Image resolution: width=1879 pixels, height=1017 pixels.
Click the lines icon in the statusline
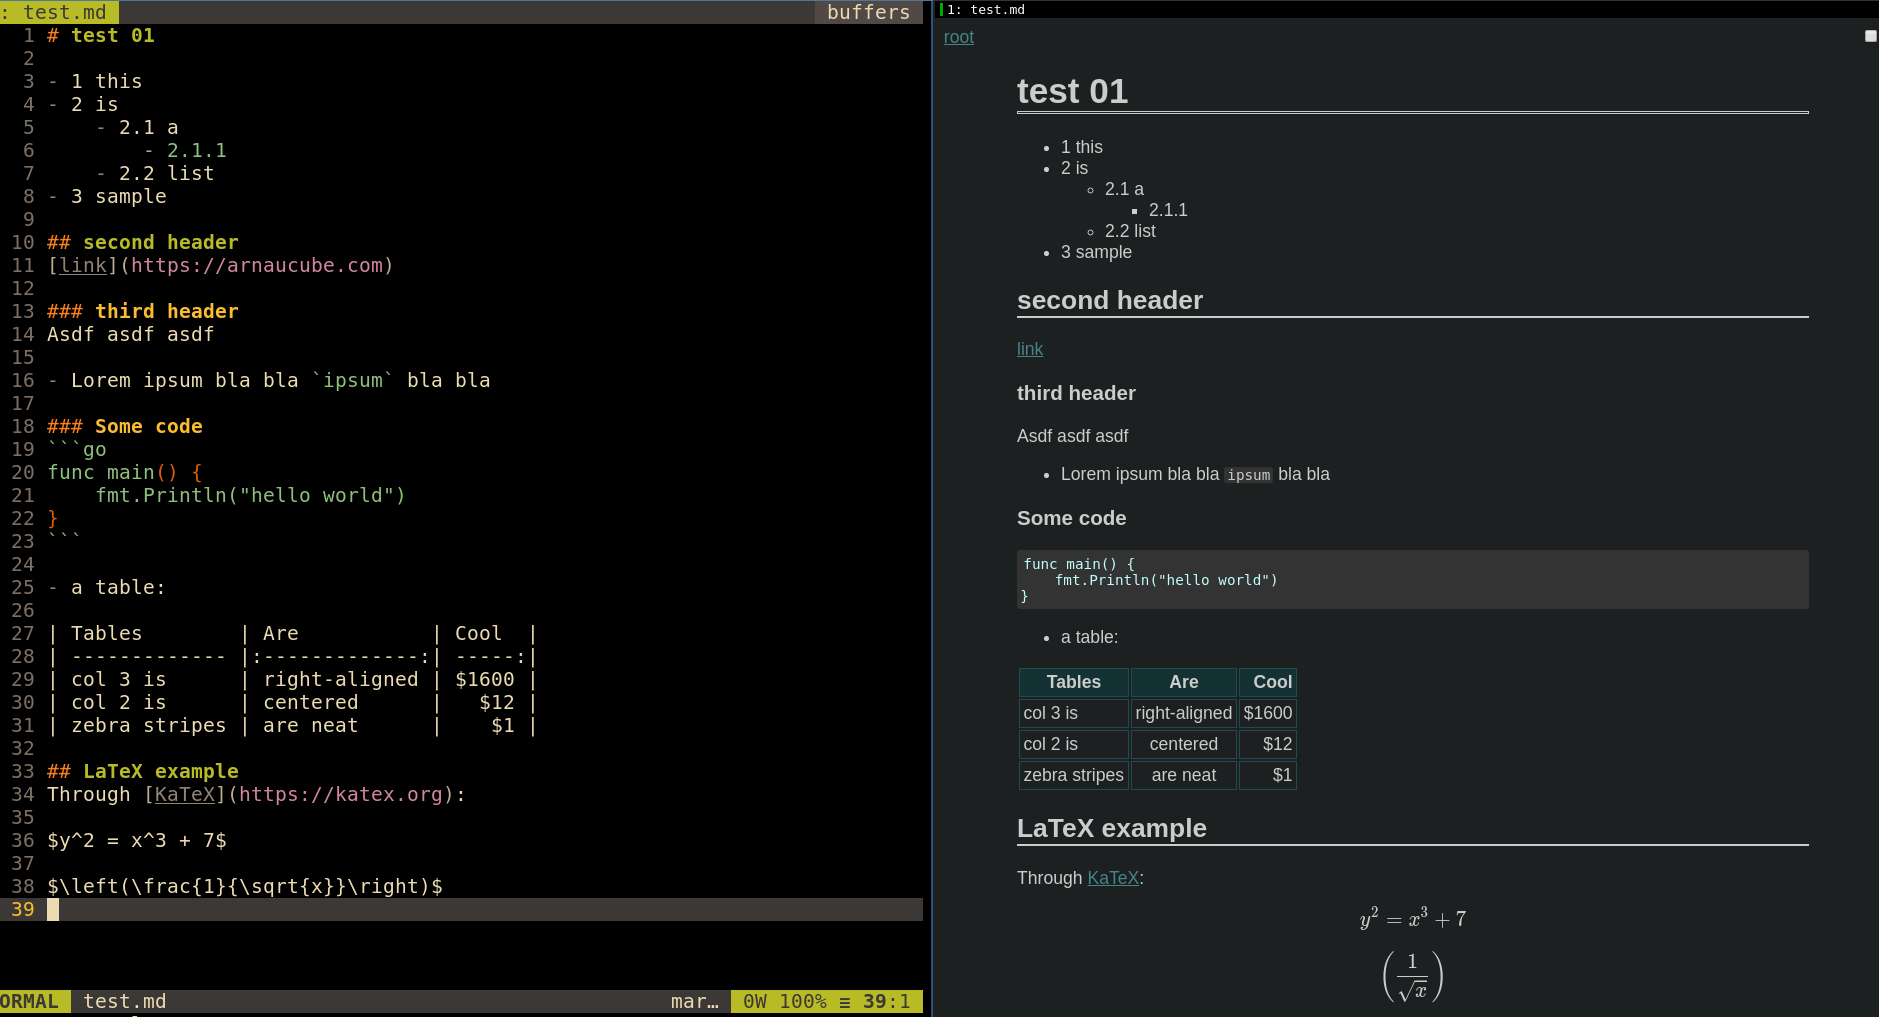pyautogui.click(x=845, y=1001)
